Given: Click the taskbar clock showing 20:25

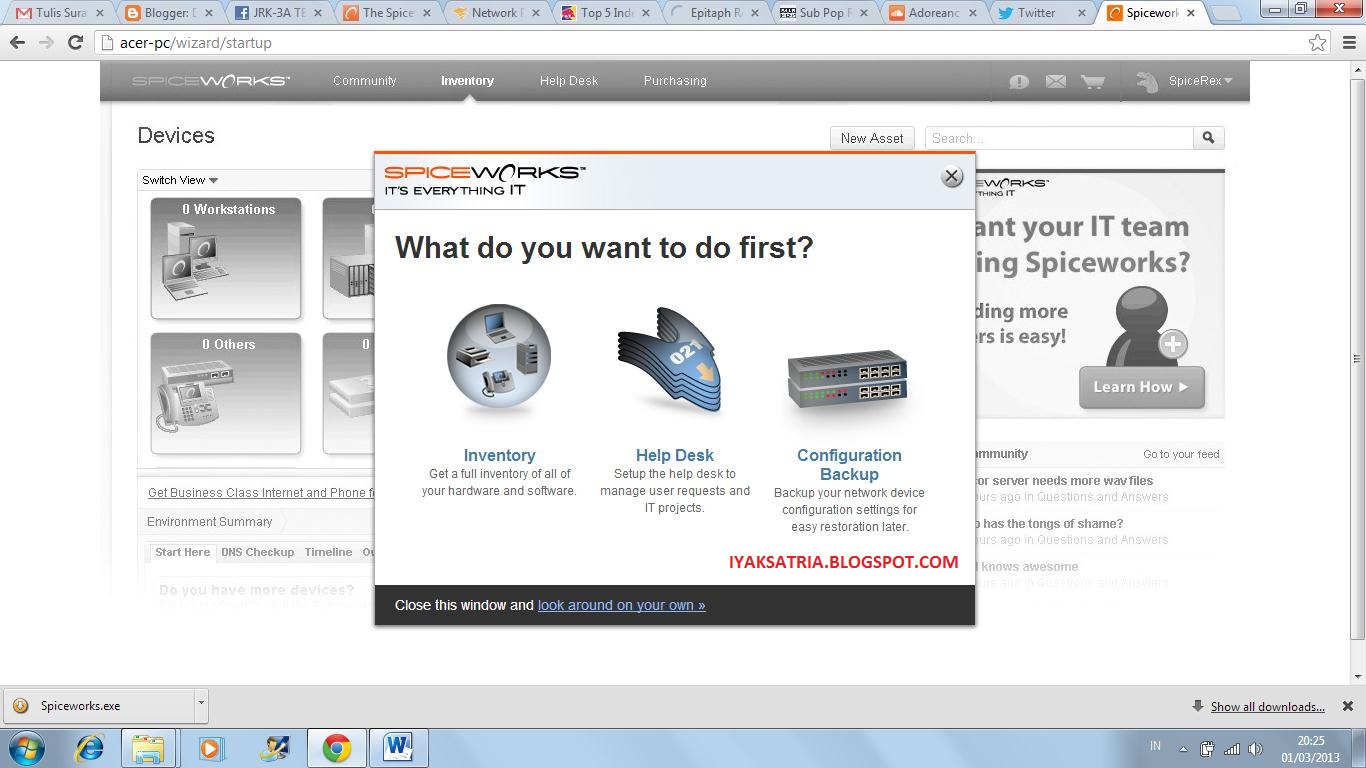Looking at the screenshot, I should click(1310, 749).
